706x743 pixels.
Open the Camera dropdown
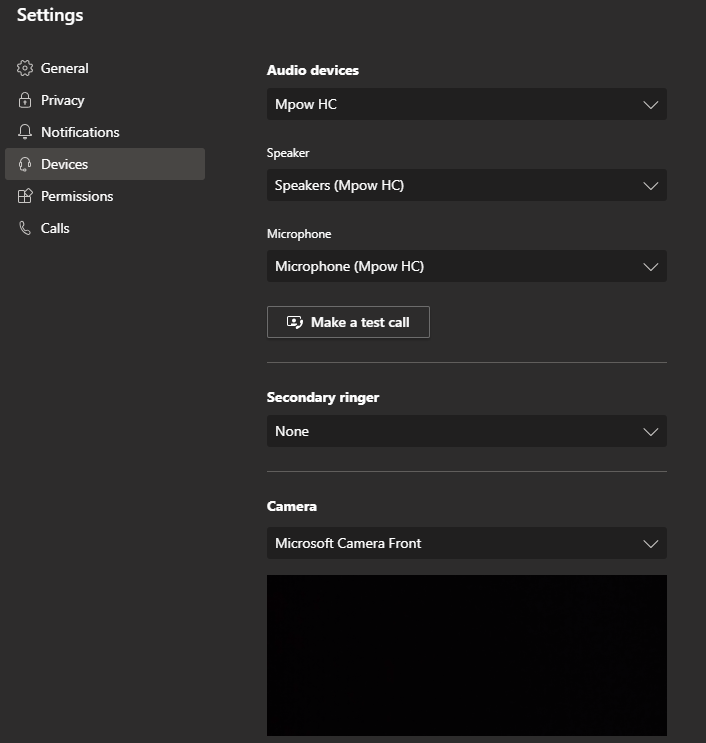point(467,543)
